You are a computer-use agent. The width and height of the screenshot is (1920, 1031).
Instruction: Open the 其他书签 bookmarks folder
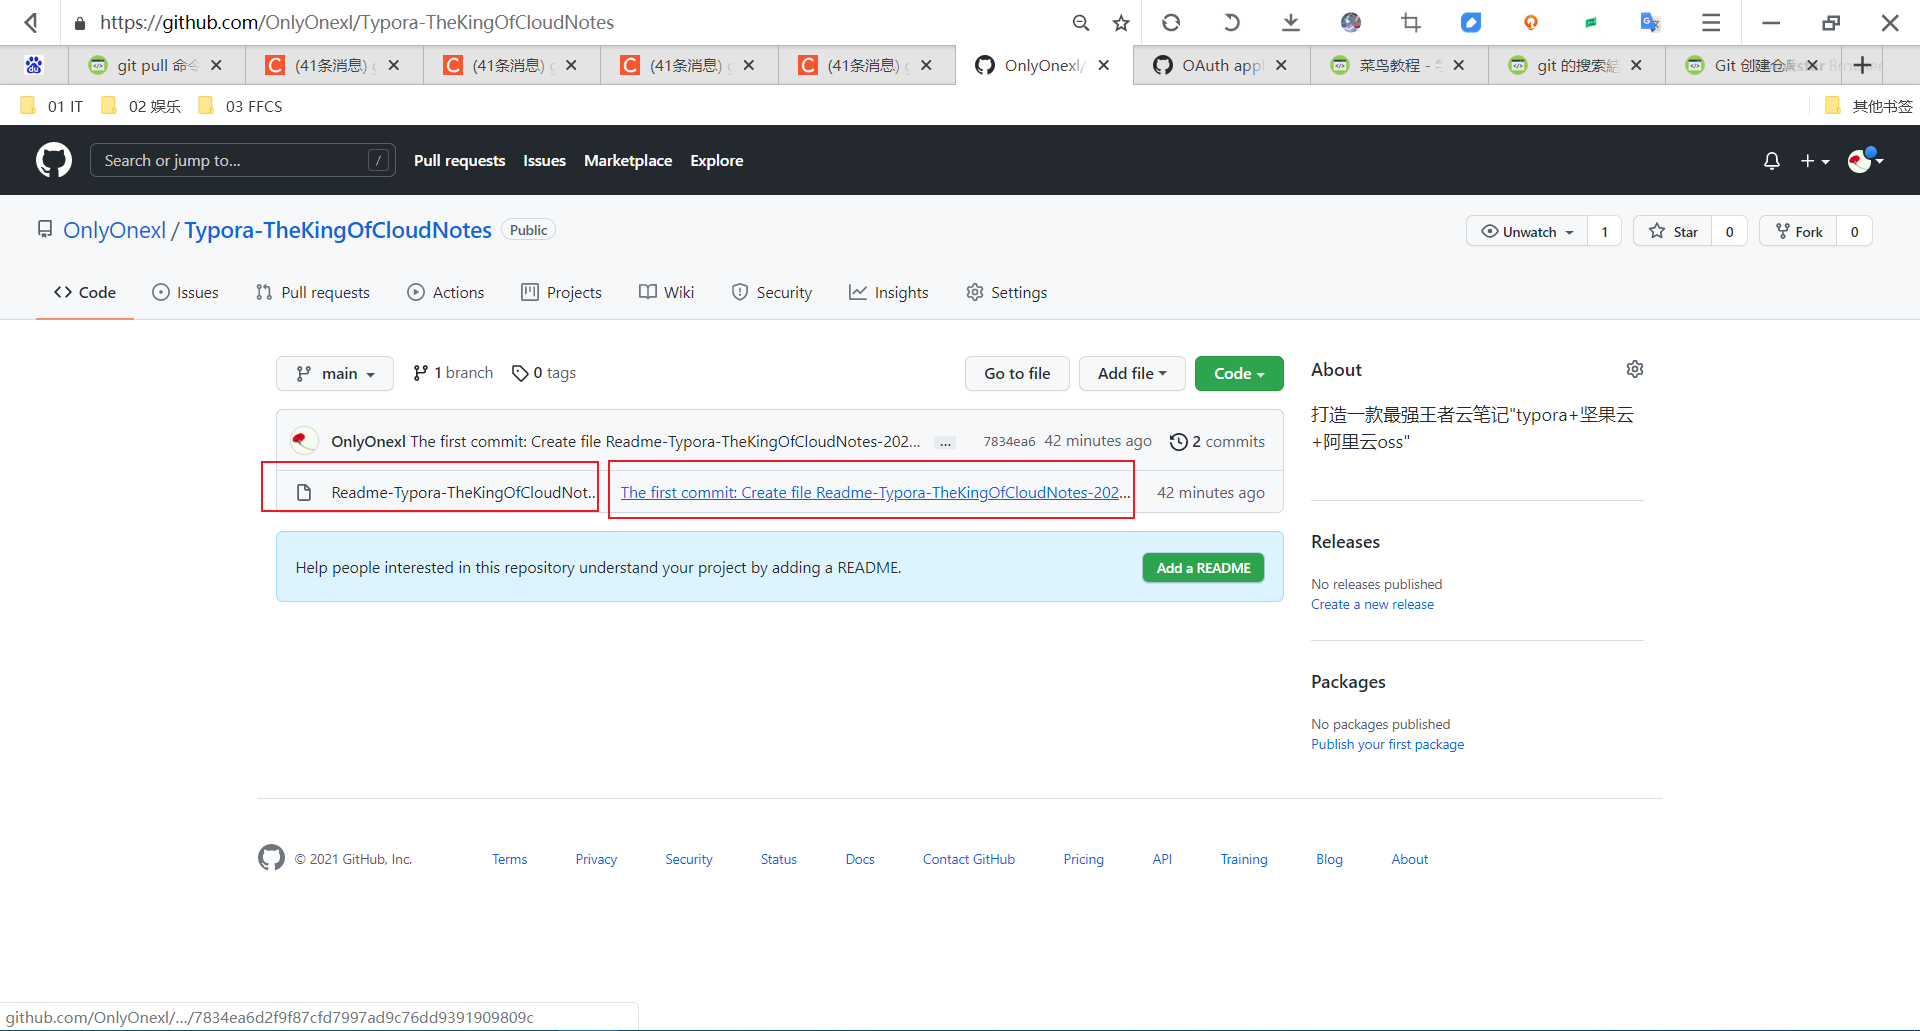point(1868,106)
